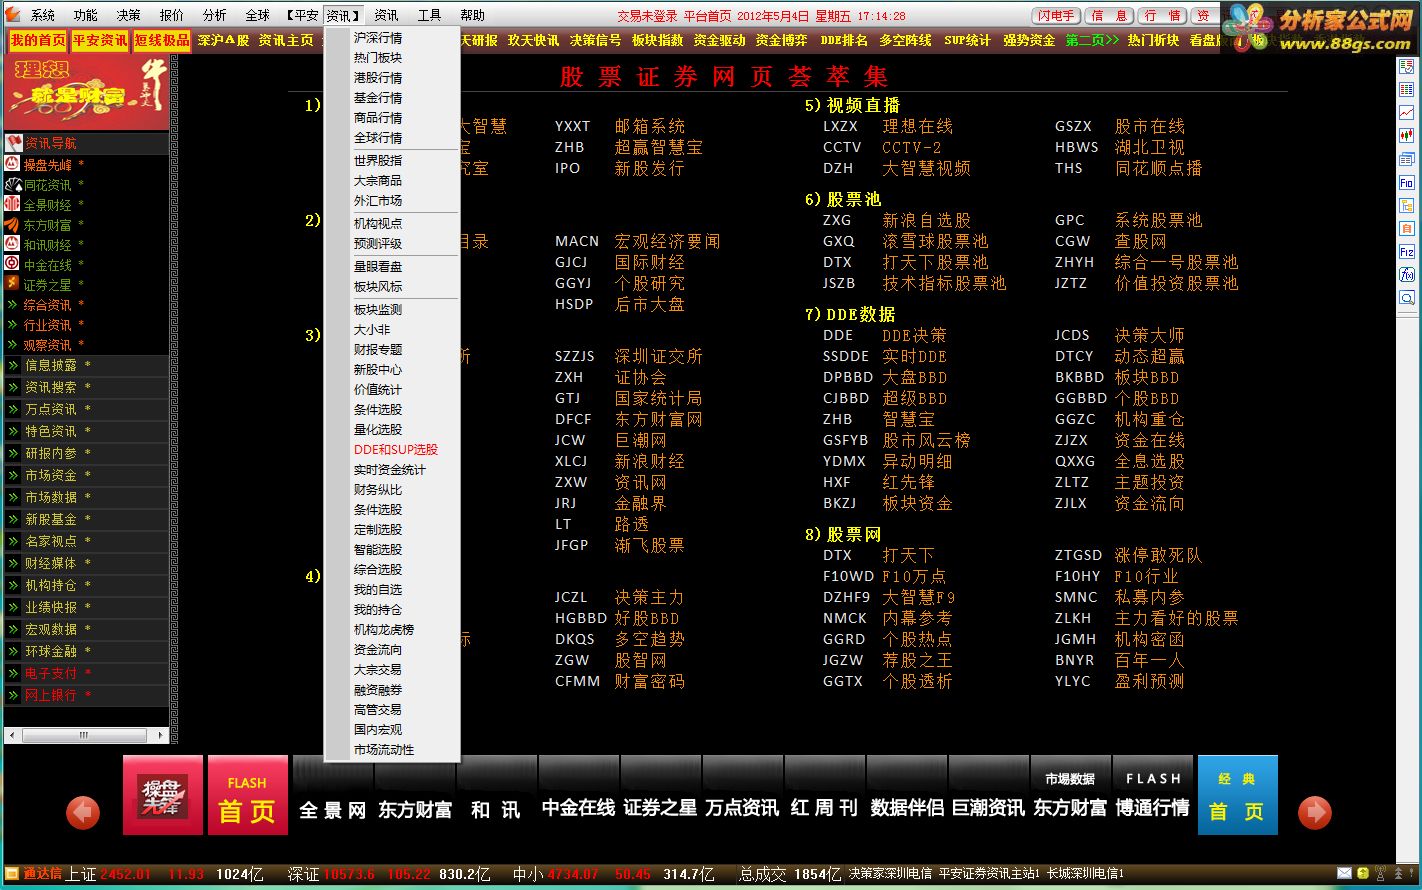Click the colored grid quotes icon in right toolbar
The width and height of the screenshot is (1422, 890).
tap(1406, 89)
